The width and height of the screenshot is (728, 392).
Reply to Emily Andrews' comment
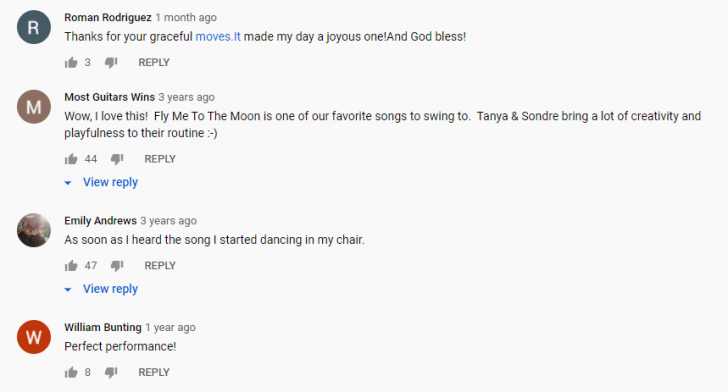[160, 266]
